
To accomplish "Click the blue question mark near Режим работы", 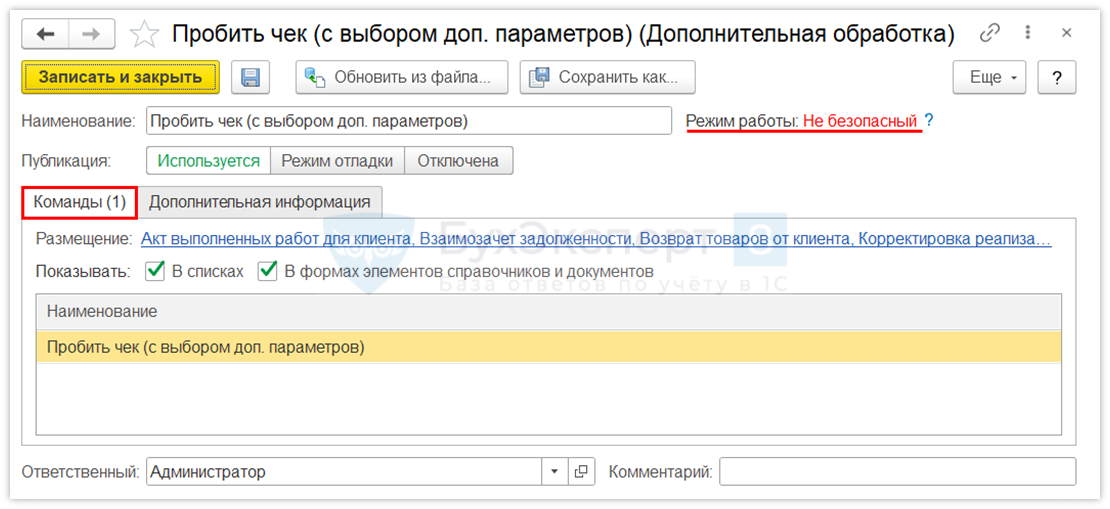I will [x=929, y=121].
